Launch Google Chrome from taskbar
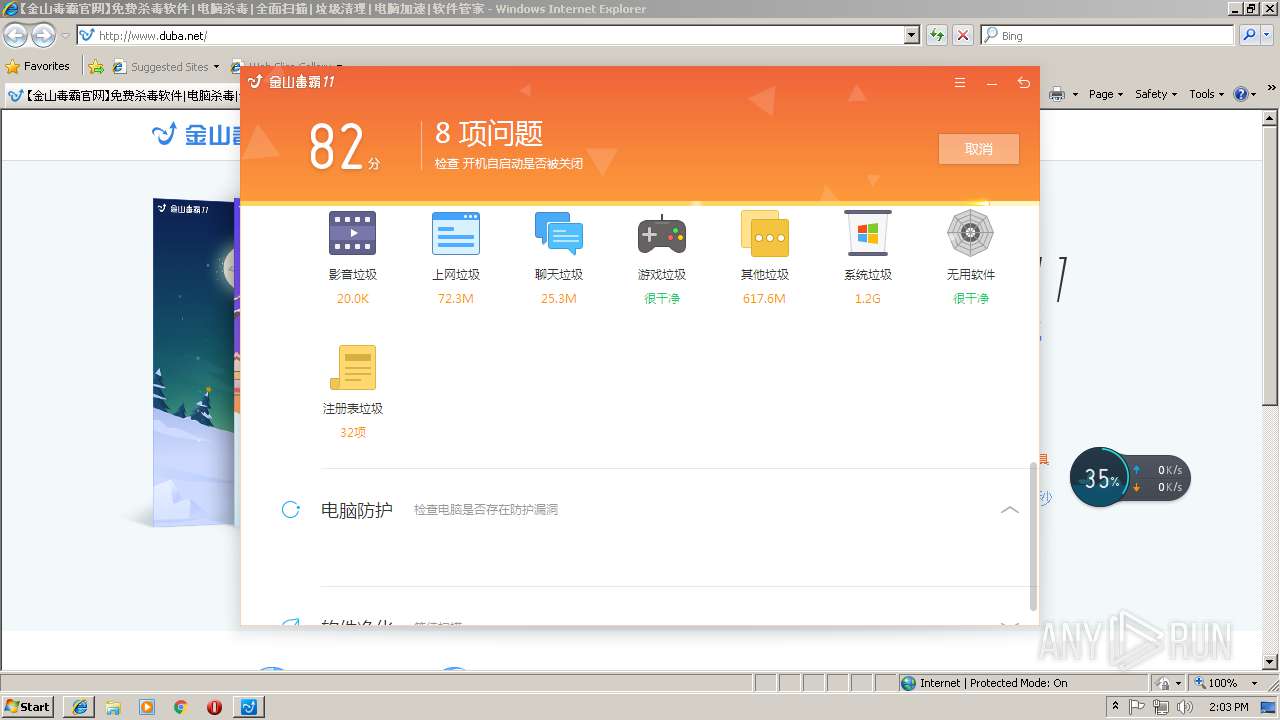 [x=181, y=707]
